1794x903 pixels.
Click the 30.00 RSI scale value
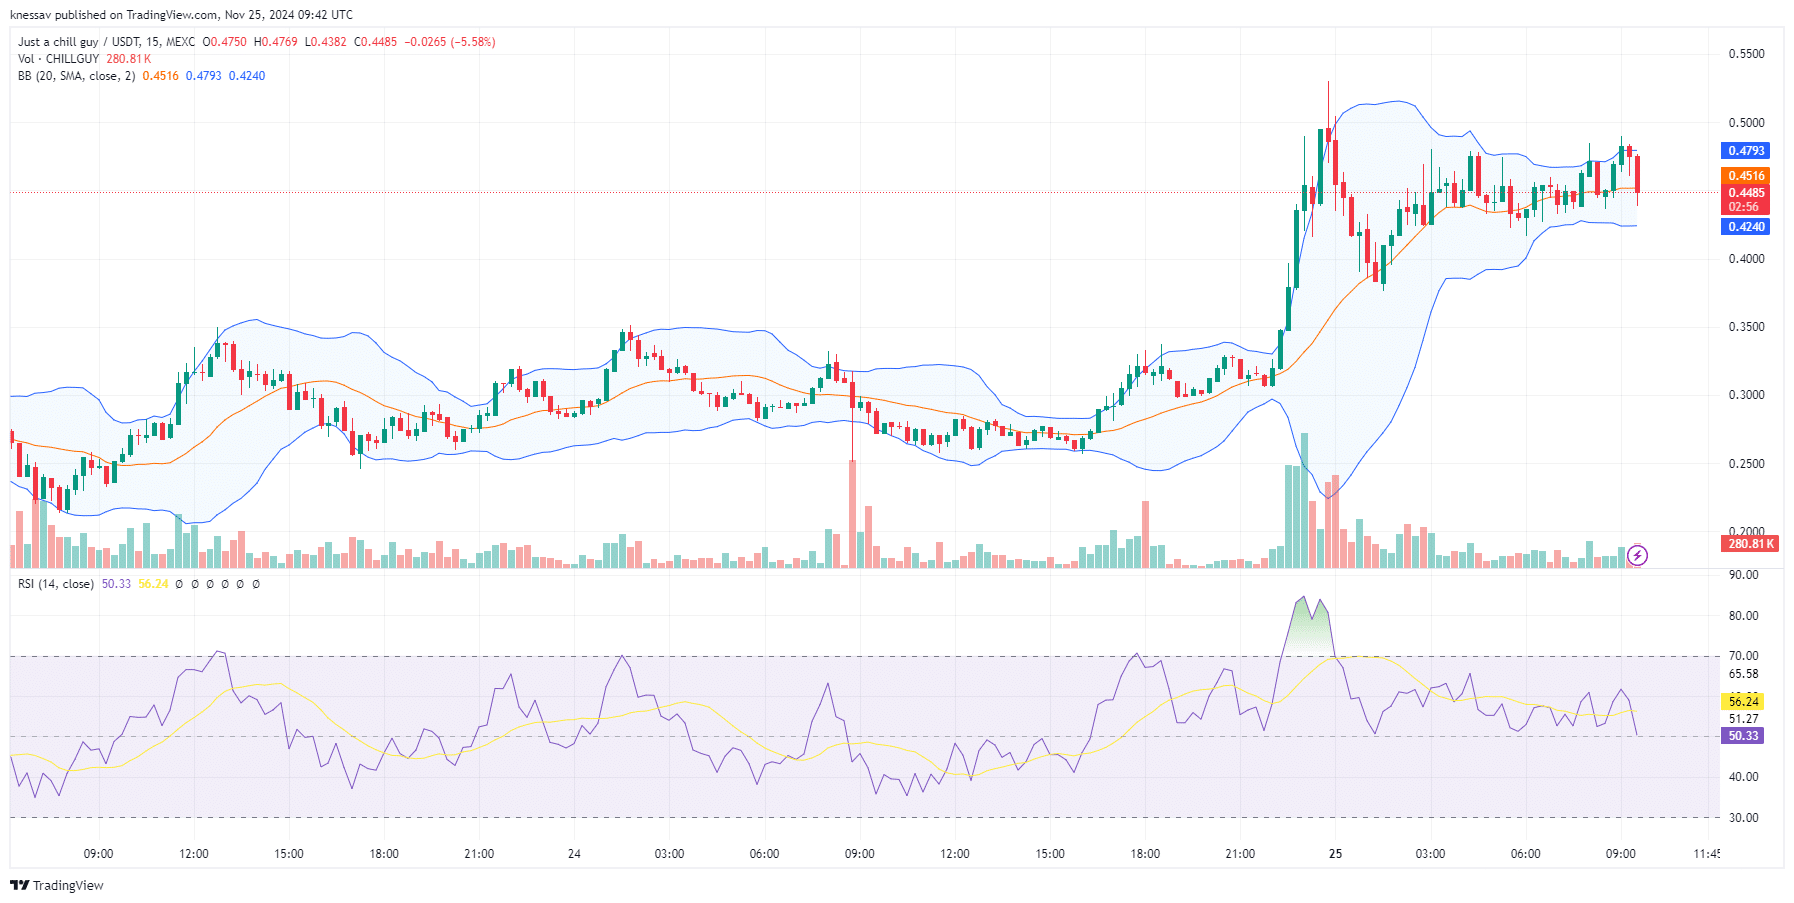(x=1743, y=818)
